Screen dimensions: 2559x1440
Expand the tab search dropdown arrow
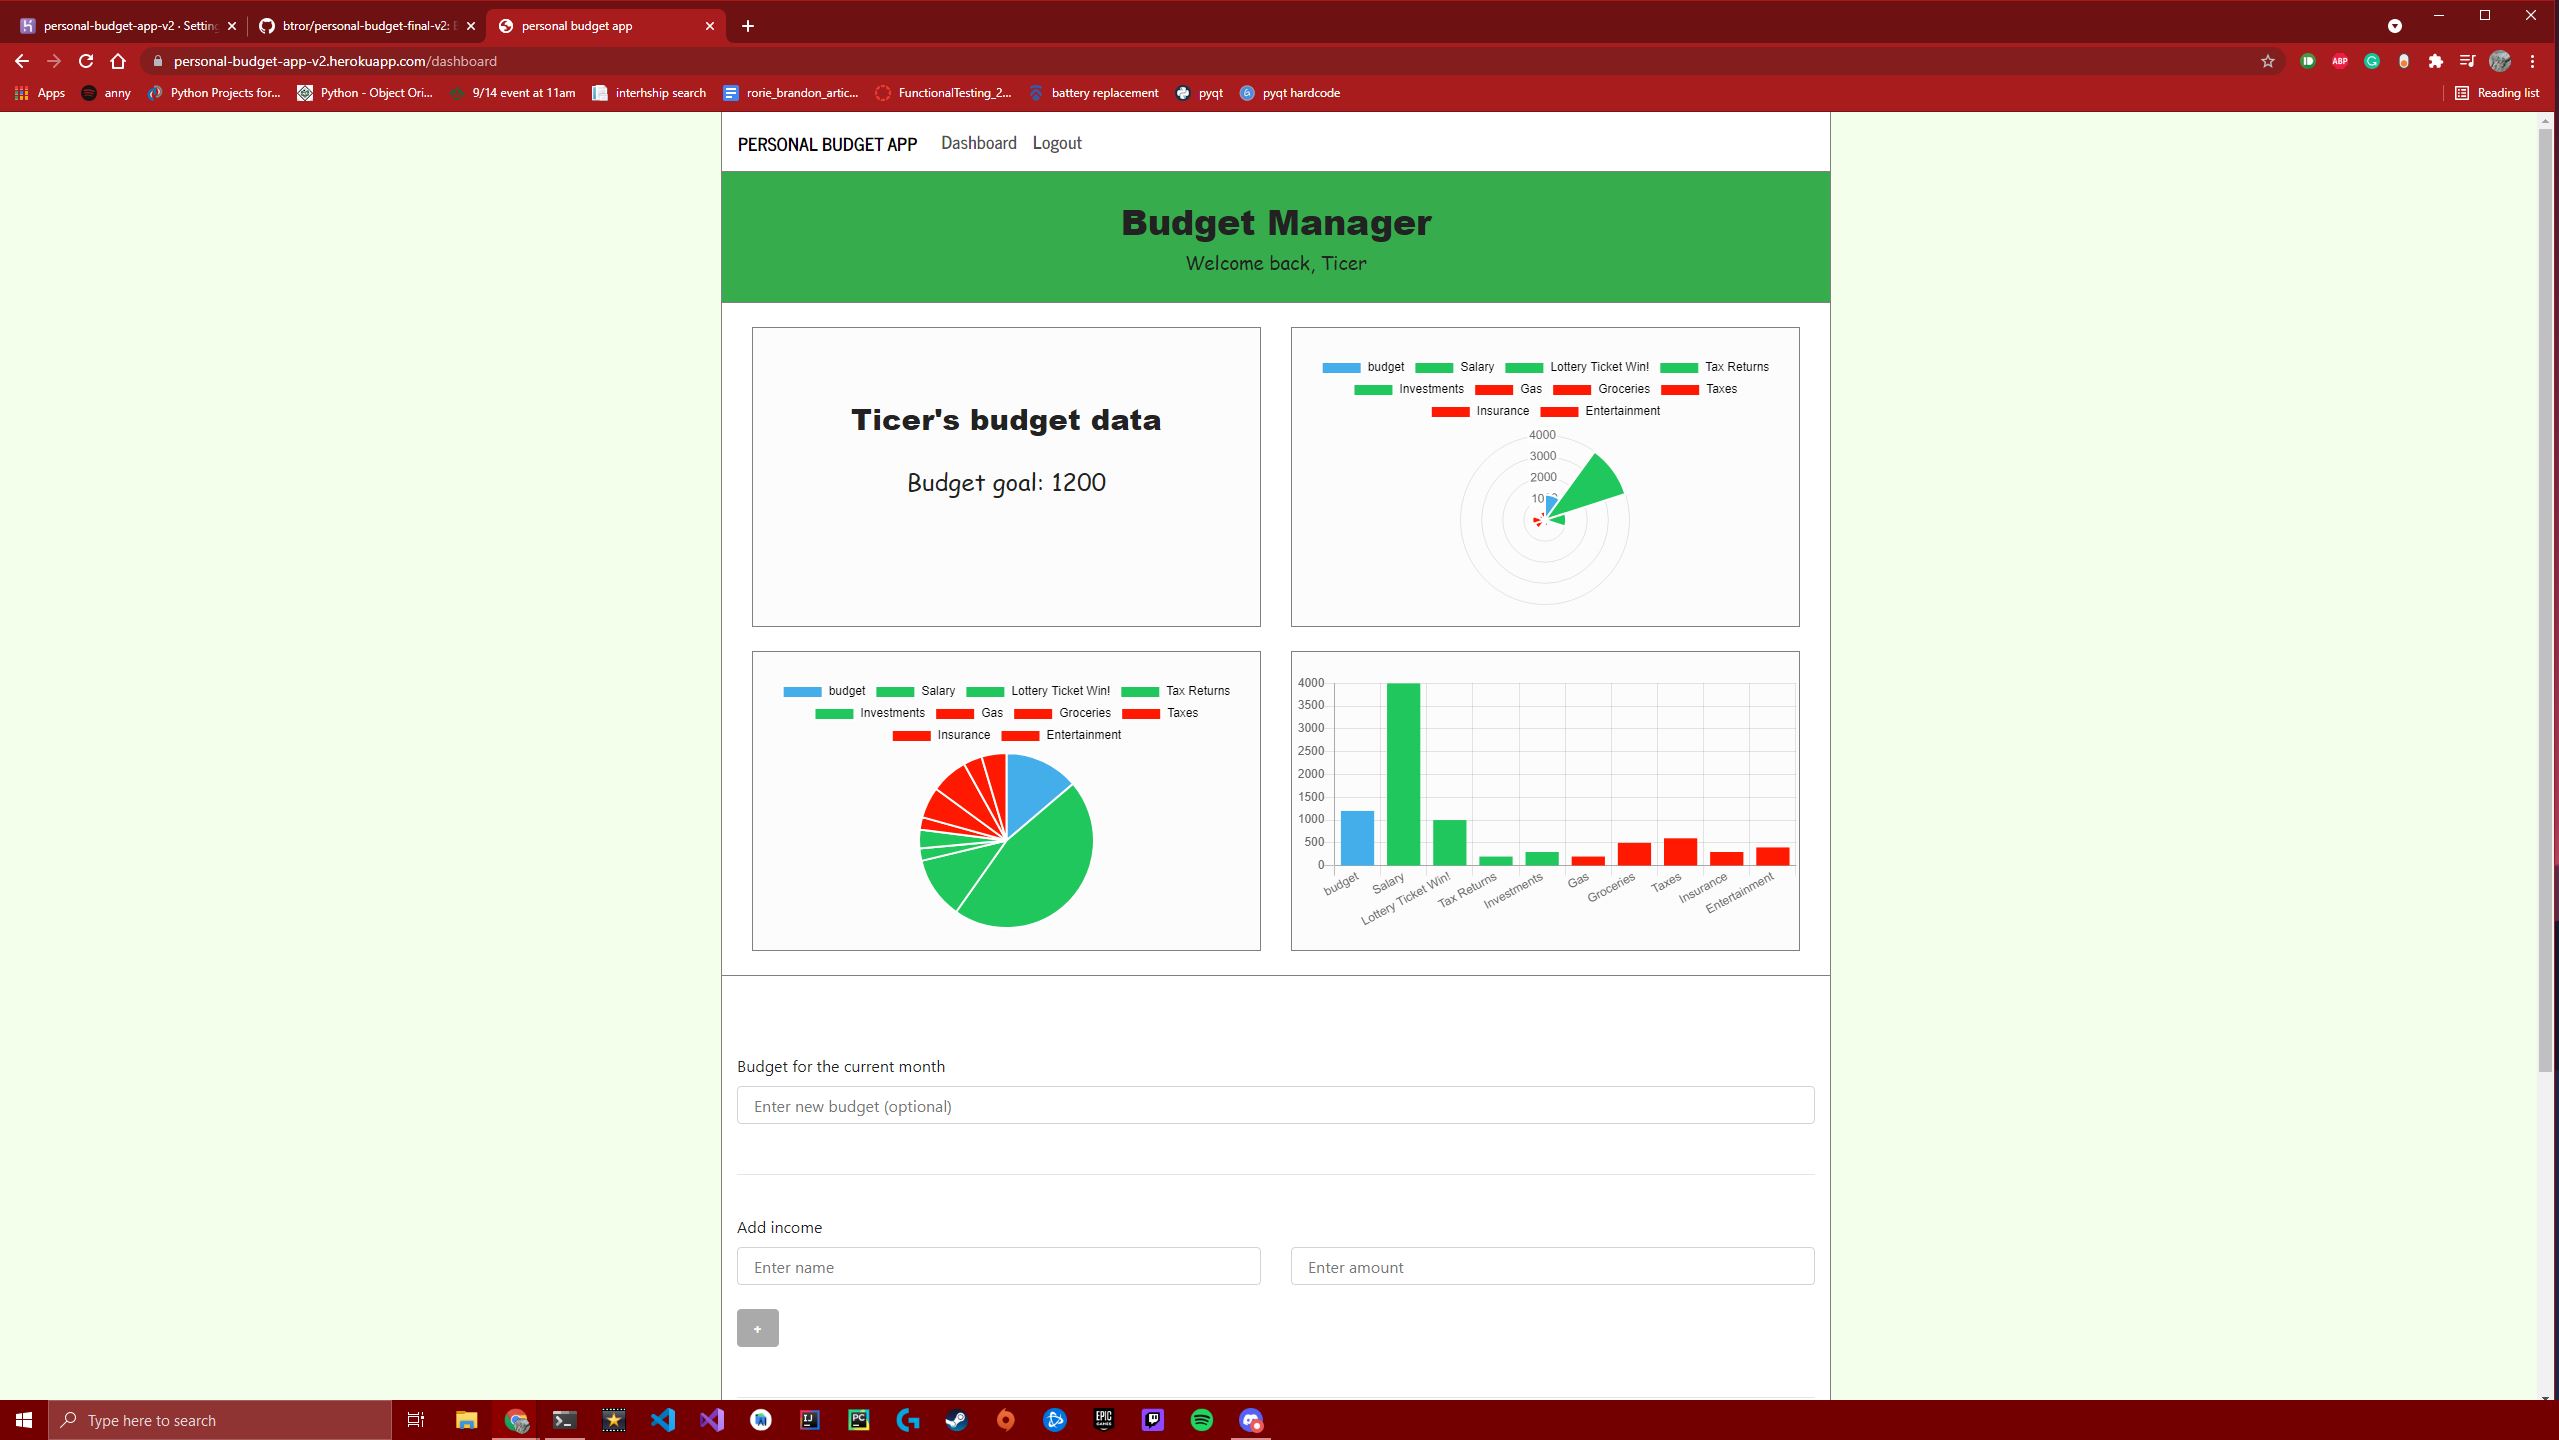(x=2394, y=26)
